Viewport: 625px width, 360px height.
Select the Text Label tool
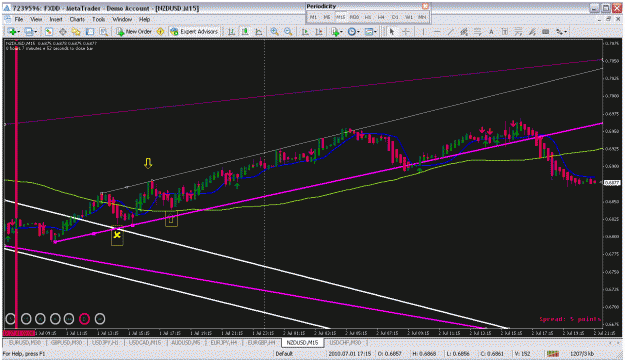(x=505, y=31)
